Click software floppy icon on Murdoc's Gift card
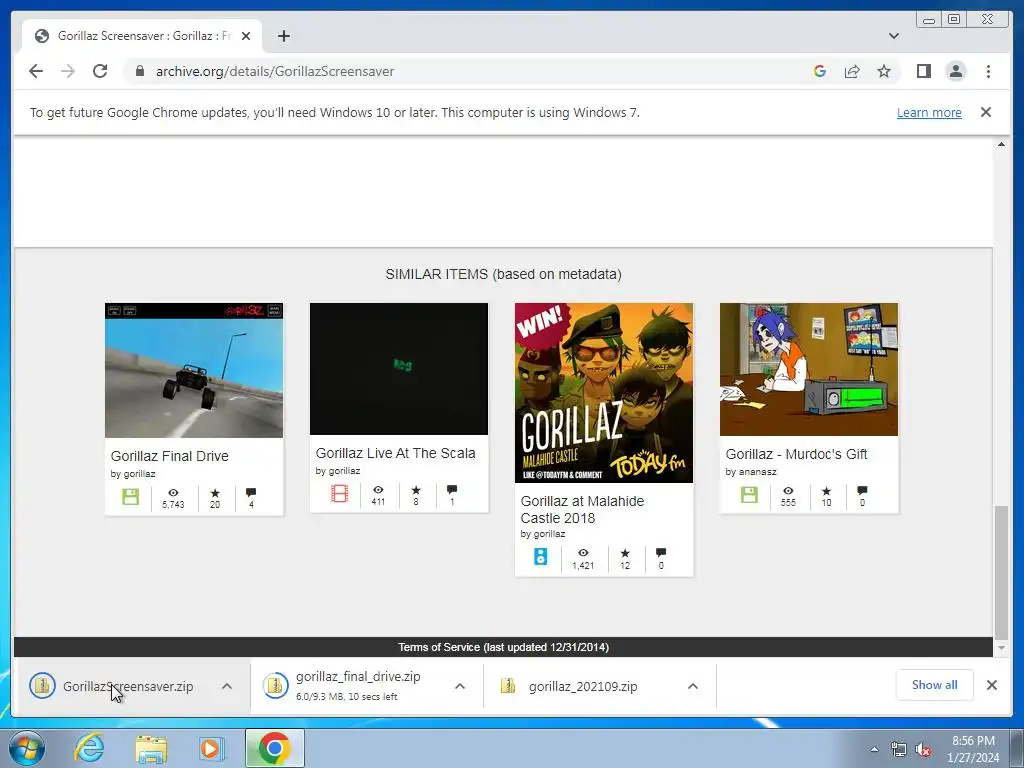 749,495
